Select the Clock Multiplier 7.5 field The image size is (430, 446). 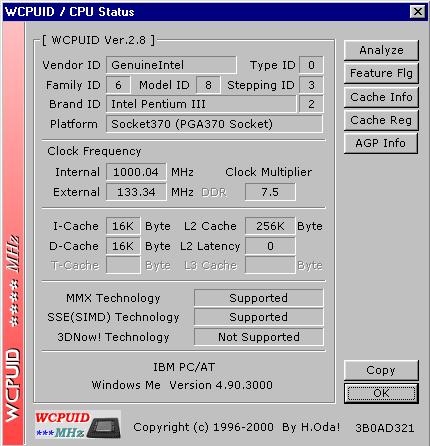pyautogui.click(x=270, y=192)
